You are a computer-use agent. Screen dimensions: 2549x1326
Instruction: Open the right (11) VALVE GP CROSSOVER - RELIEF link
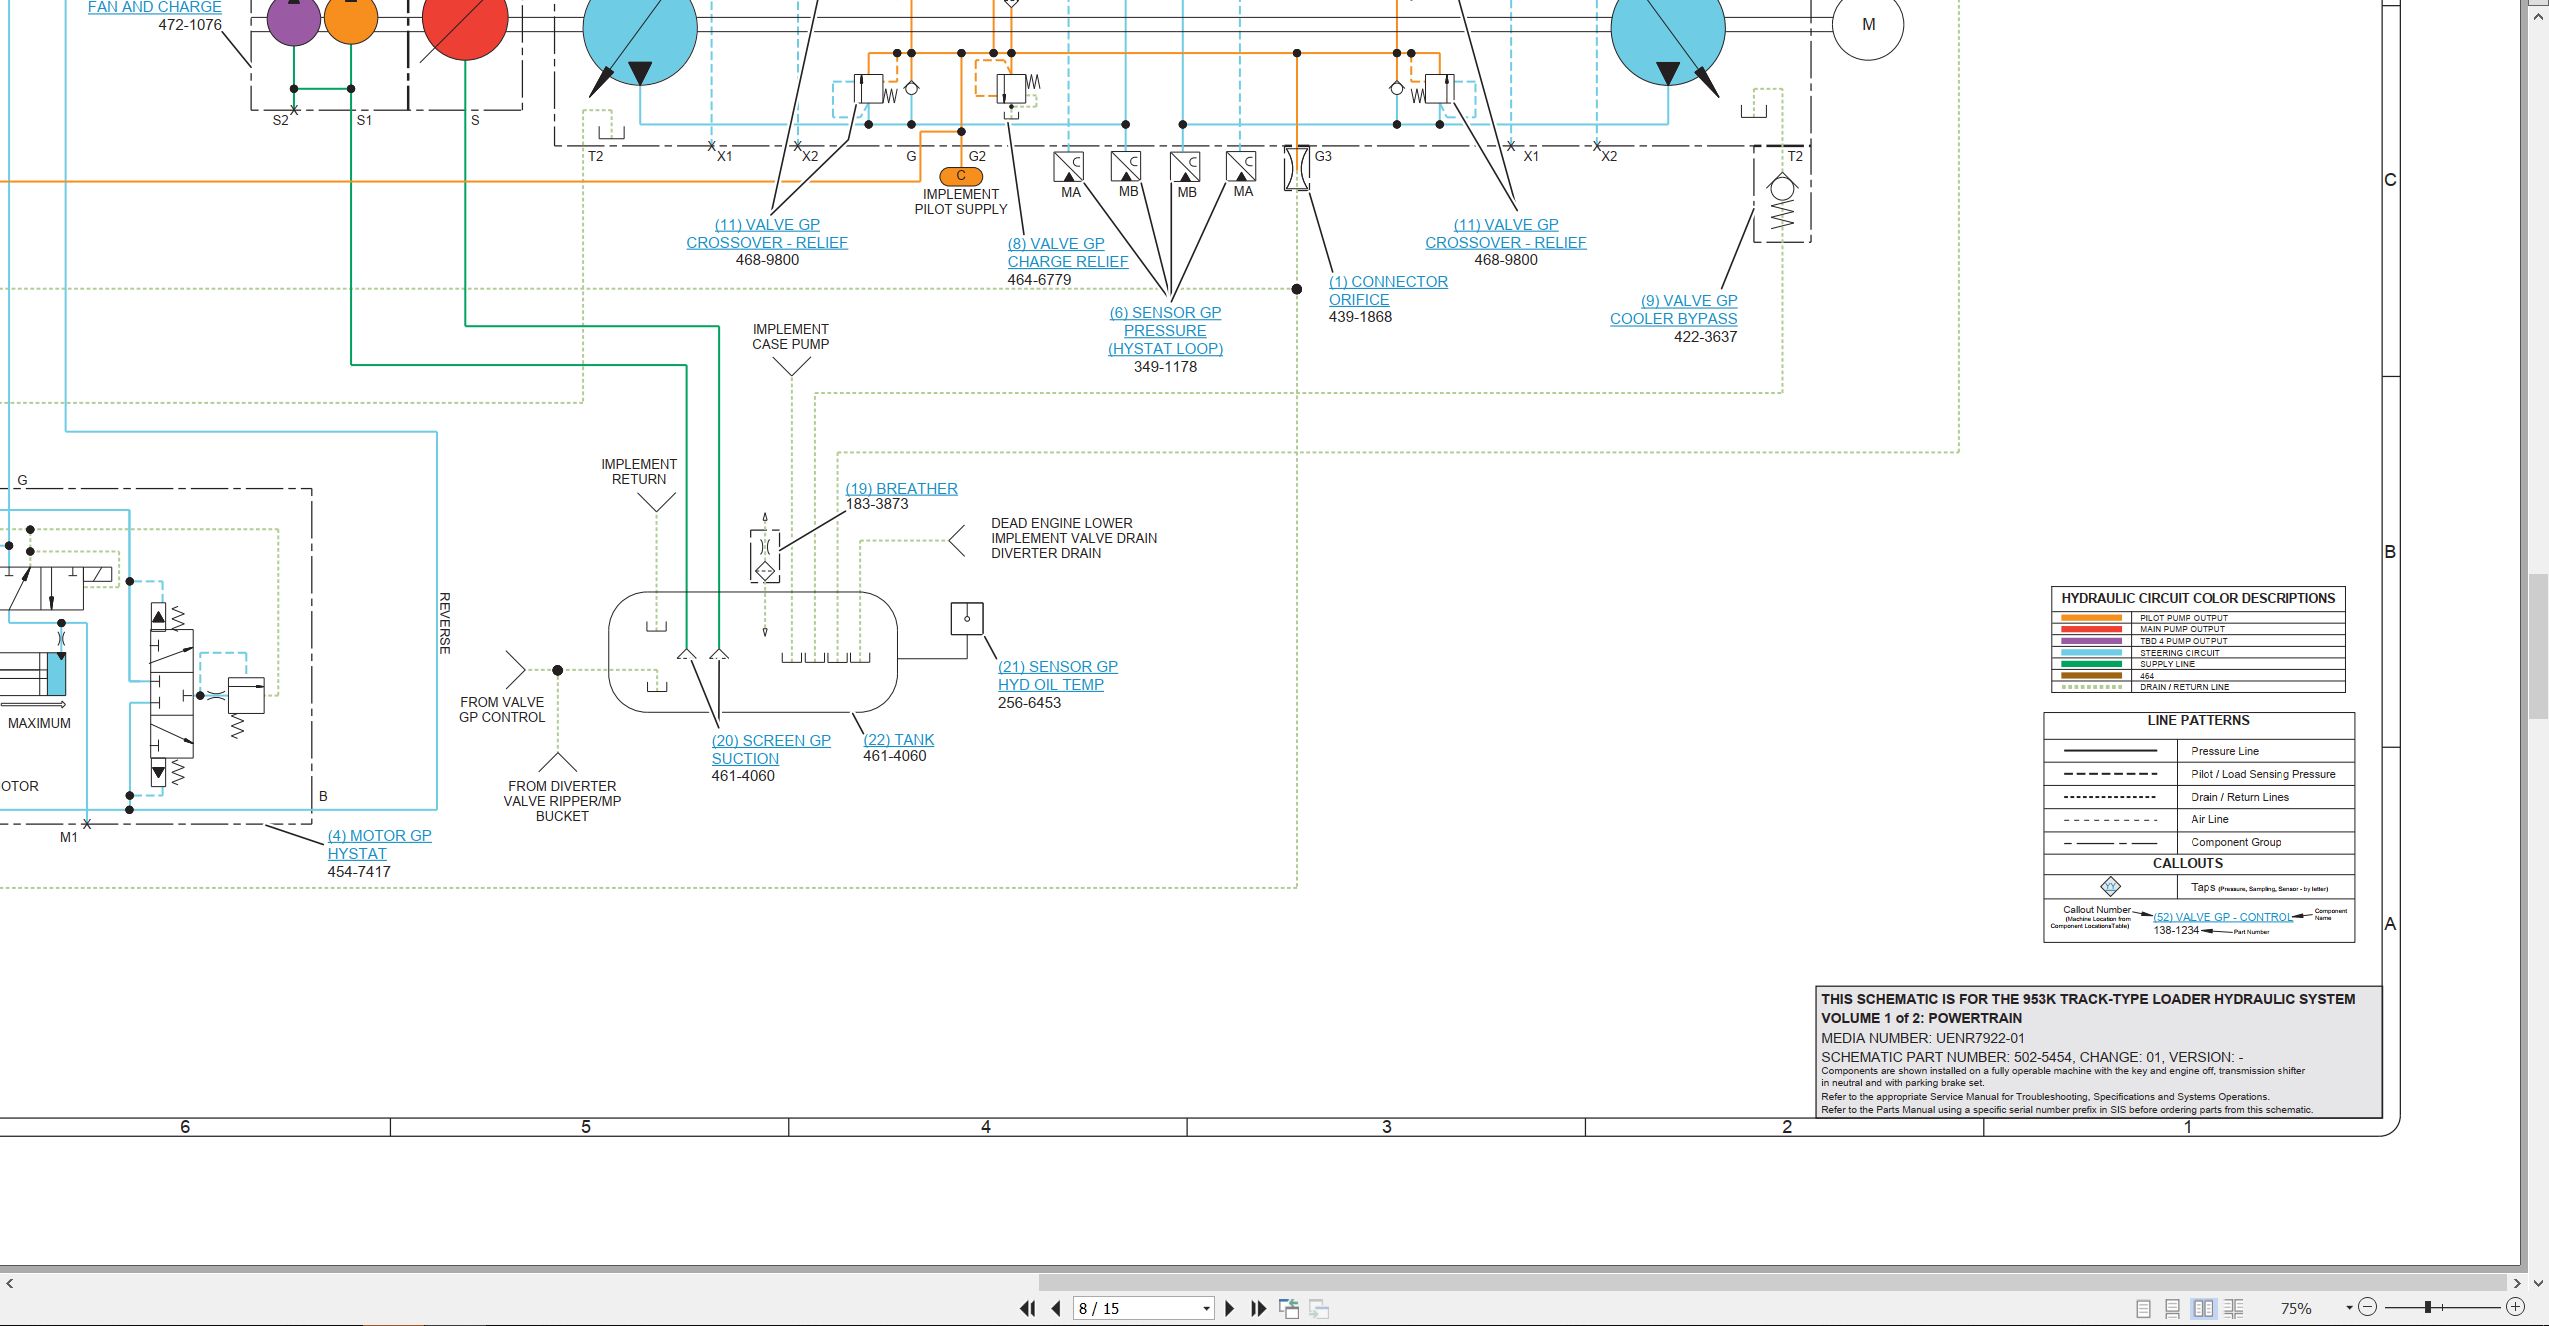pyautogui.click(x=1506, y=234)
